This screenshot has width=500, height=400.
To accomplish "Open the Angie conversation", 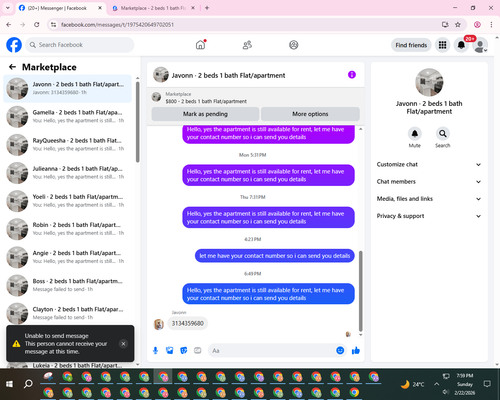I will (x=68, y=257).
